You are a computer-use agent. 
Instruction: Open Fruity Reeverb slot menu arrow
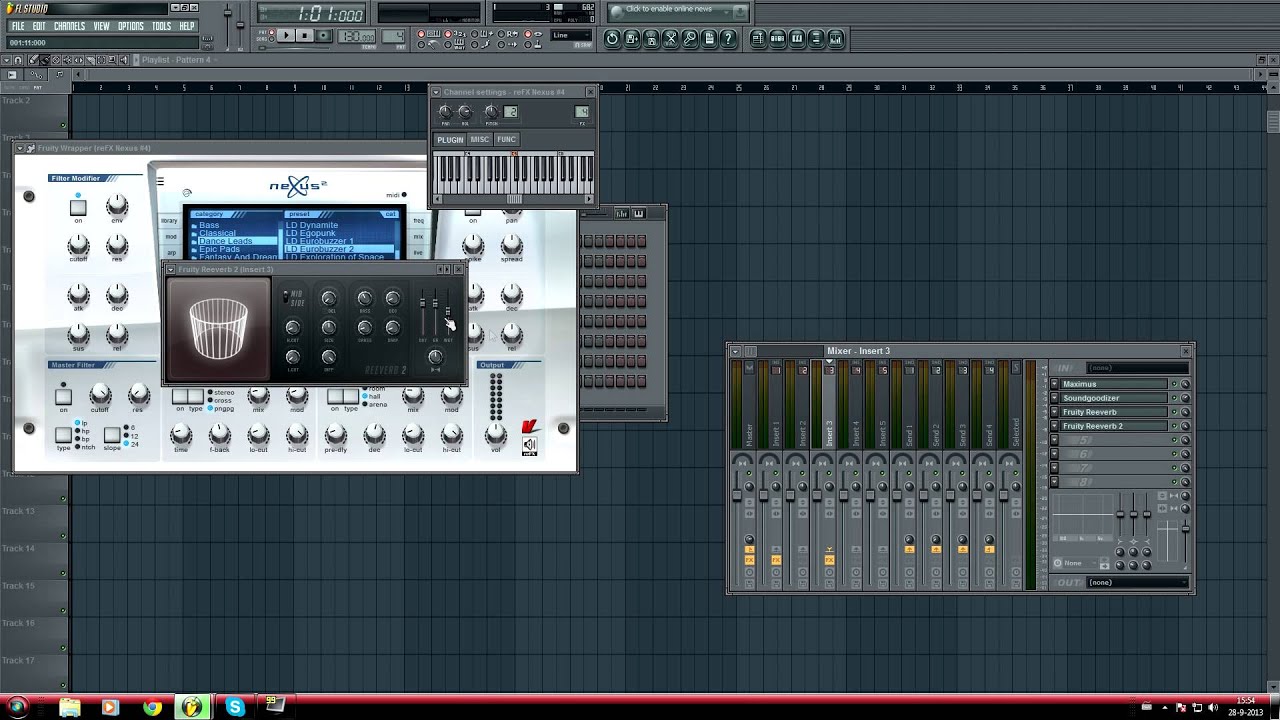pyautogui.click(x=1054, y=412)
